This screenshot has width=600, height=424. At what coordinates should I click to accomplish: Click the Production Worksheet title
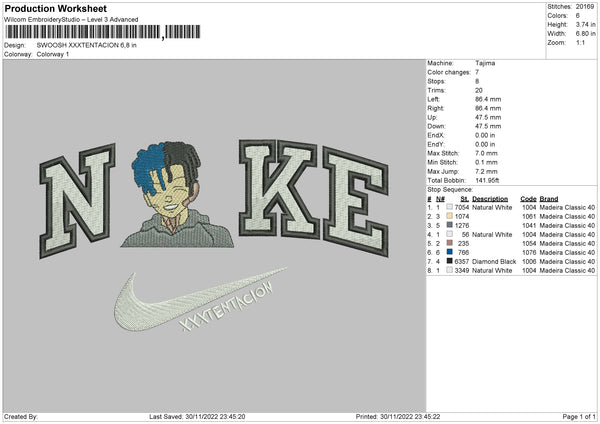tap(55, 8)
